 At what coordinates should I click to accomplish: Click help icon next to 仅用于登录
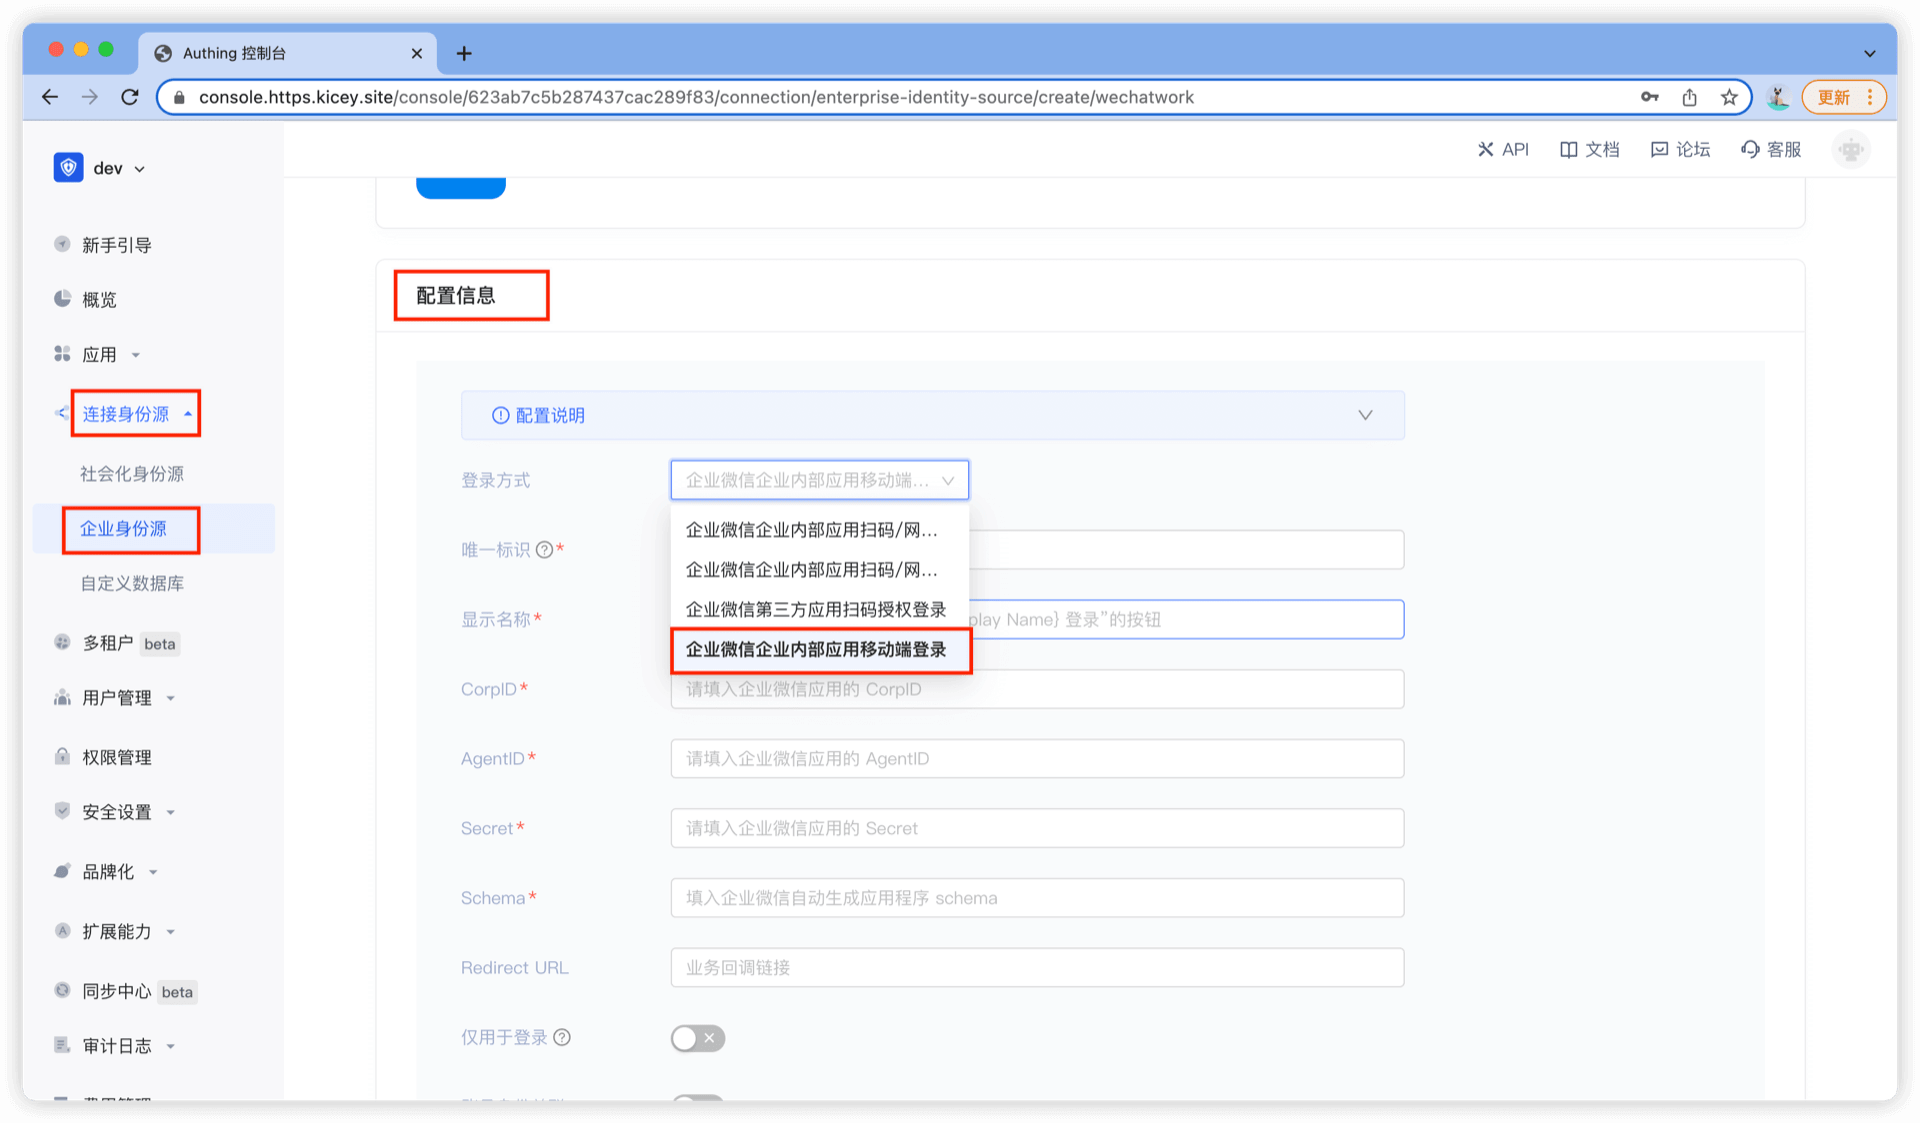[x=562, y=1037]
